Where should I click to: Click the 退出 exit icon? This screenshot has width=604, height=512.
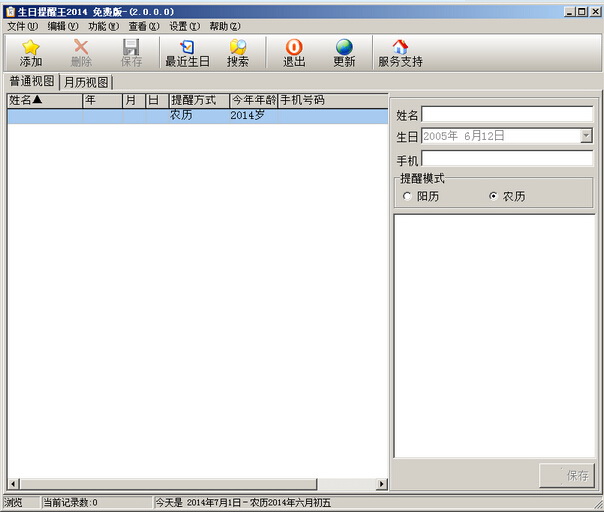pyautogui.click(x=294, y=47)
